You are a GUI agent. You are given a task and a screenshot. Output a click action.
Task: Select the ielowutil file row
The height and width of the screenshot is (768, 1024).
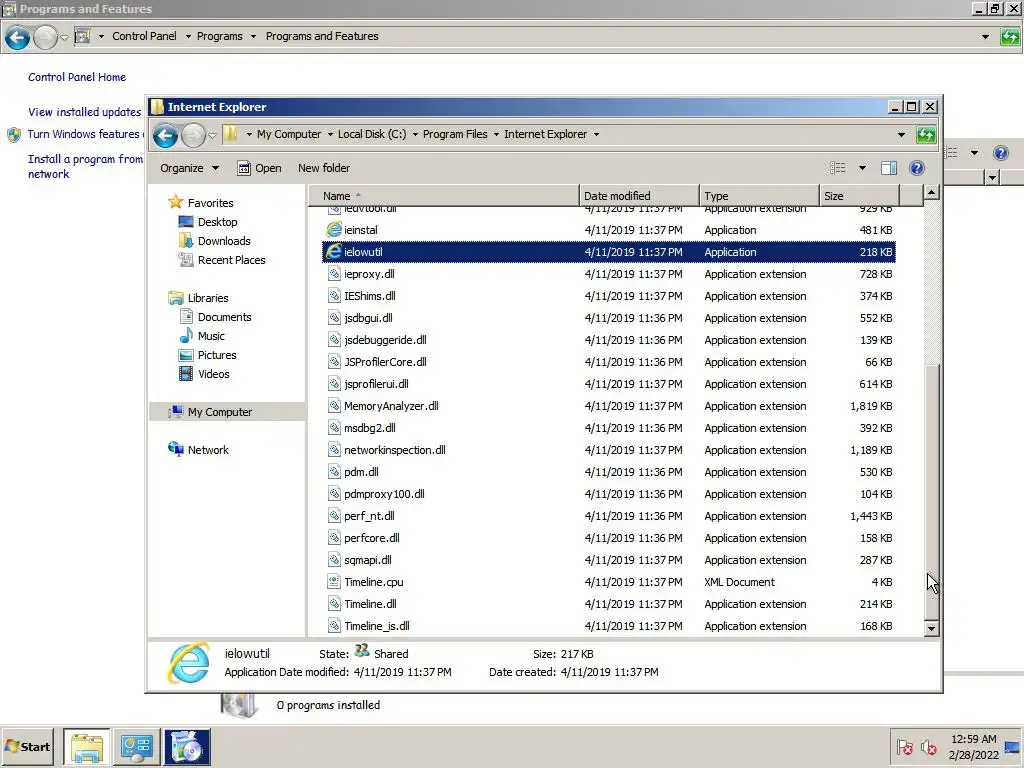[x=609, y=252]
